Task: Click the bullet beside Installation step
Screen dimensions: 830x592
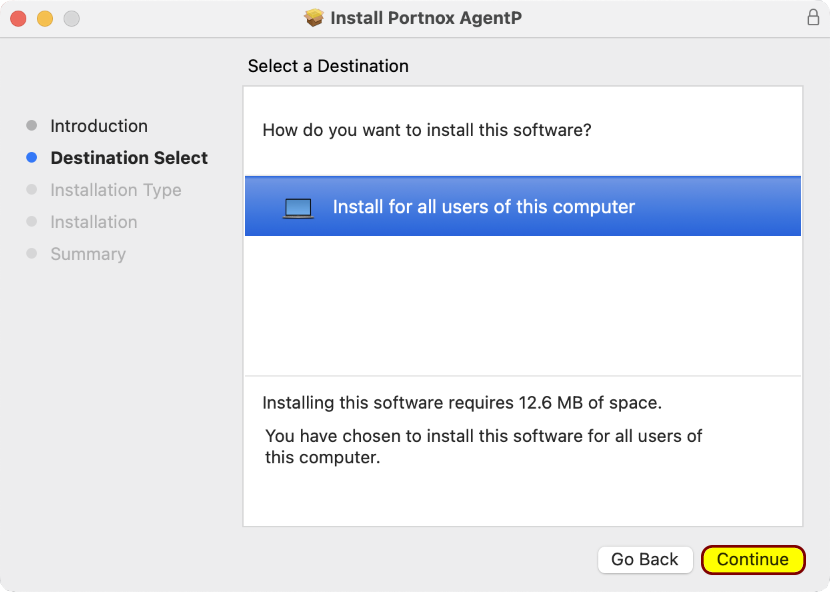Action: click(x=32, y=221)
